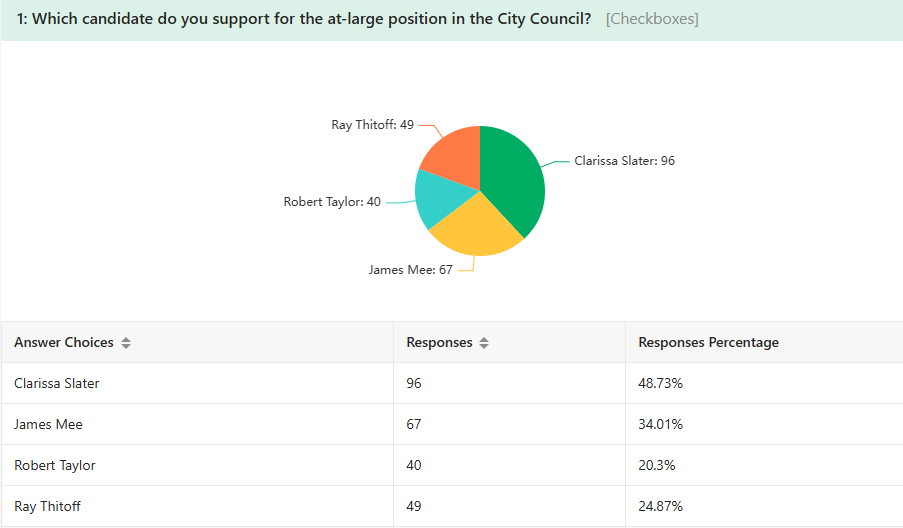Click the 'Ray Thitoff: 49' chart label
The width and height of the screenshot is (903, 528).
tap(372, 124)
